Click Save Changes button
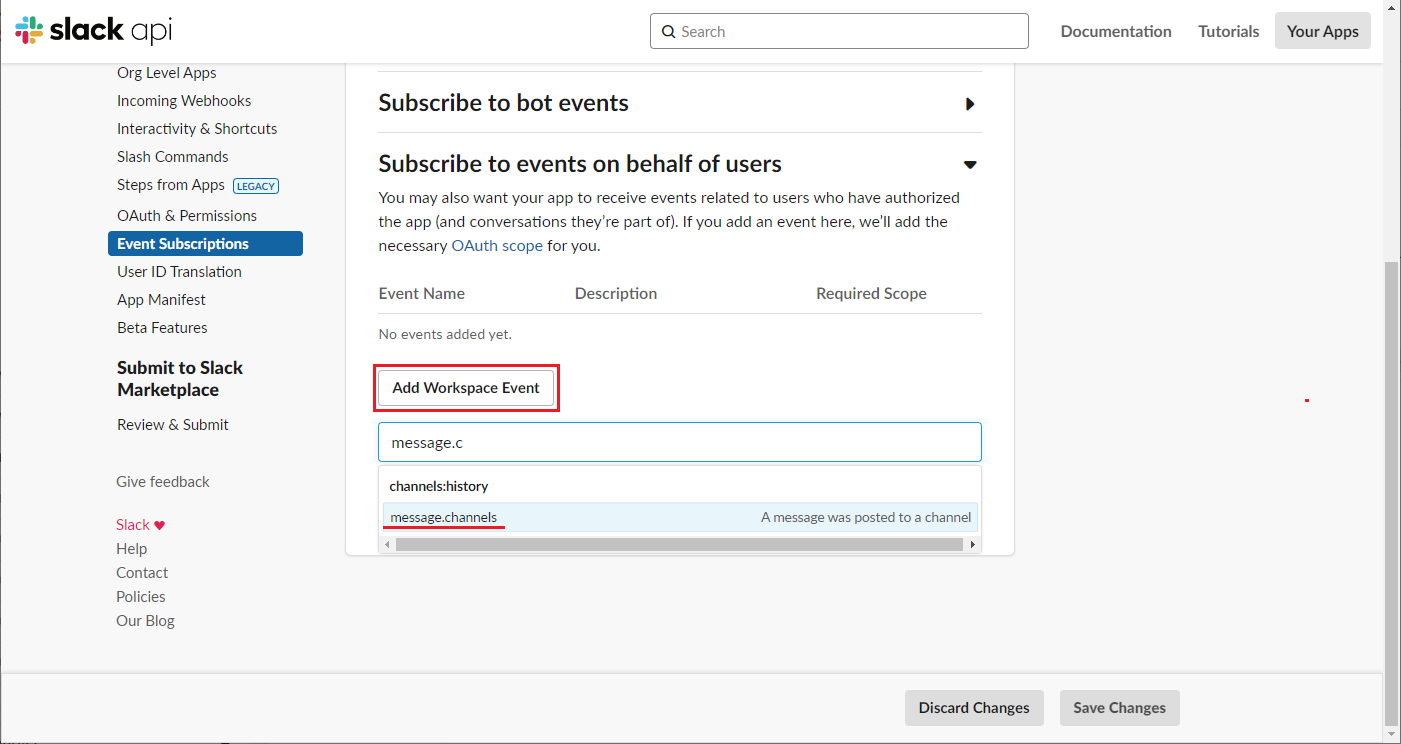This screenshot has width=1401, height=744. (1120, 708)
